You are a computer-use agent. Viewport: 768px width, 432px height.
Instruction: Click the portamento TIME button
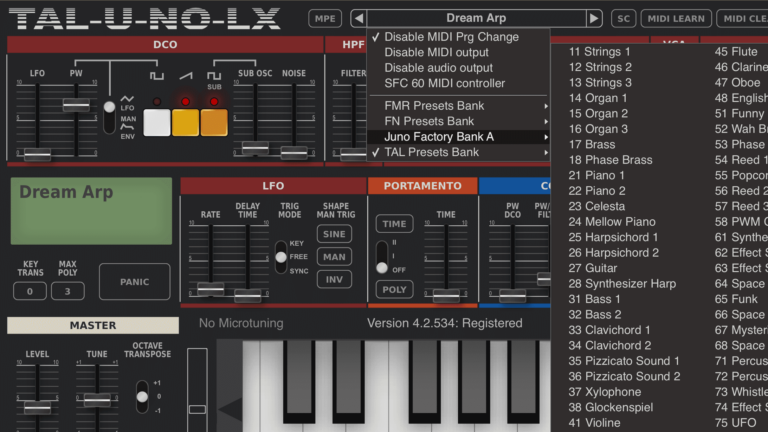coord(394,224)
